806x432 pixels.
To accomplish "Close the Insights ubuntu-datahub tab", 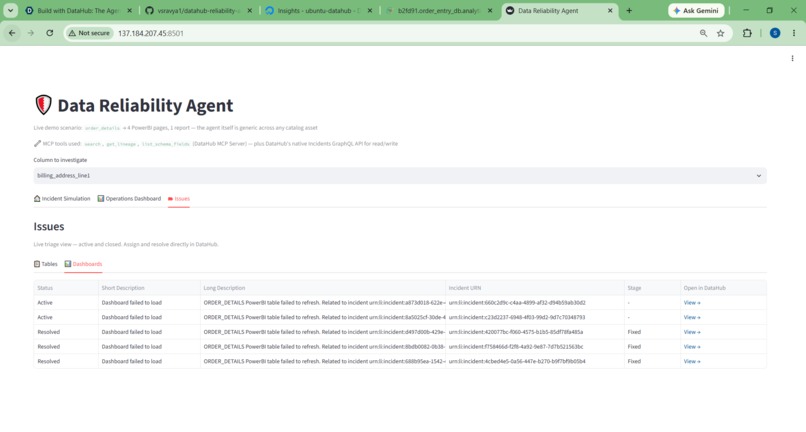I will click(x=370, y=10).
